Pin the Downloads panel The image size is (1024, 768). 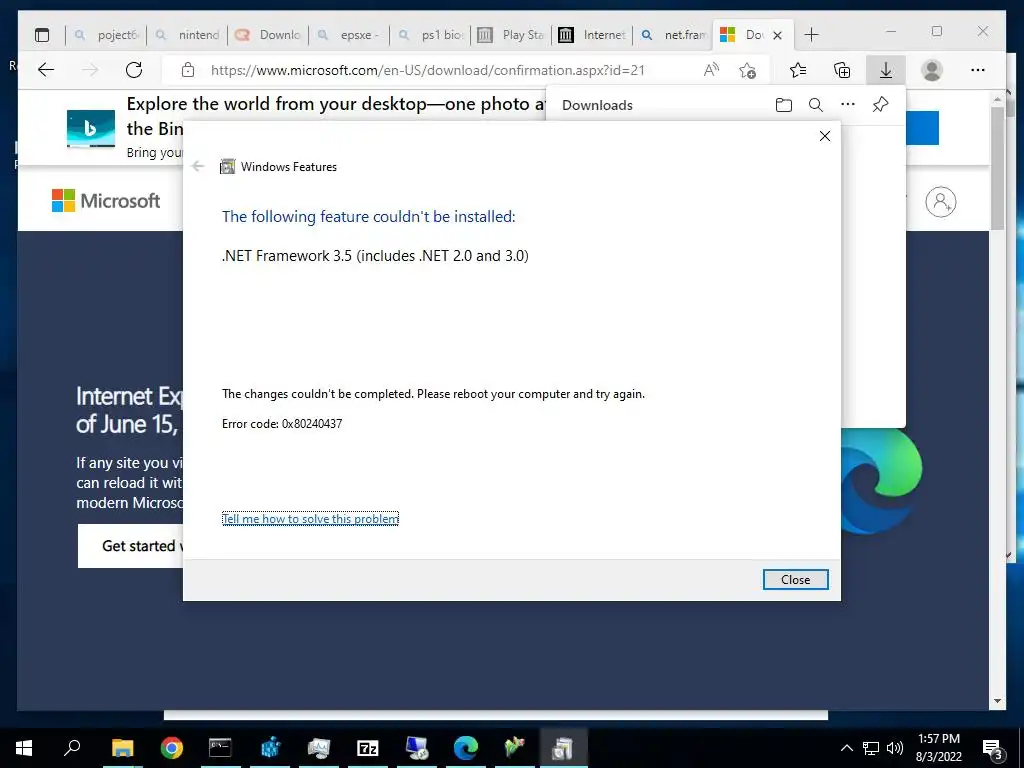point(880,104)
